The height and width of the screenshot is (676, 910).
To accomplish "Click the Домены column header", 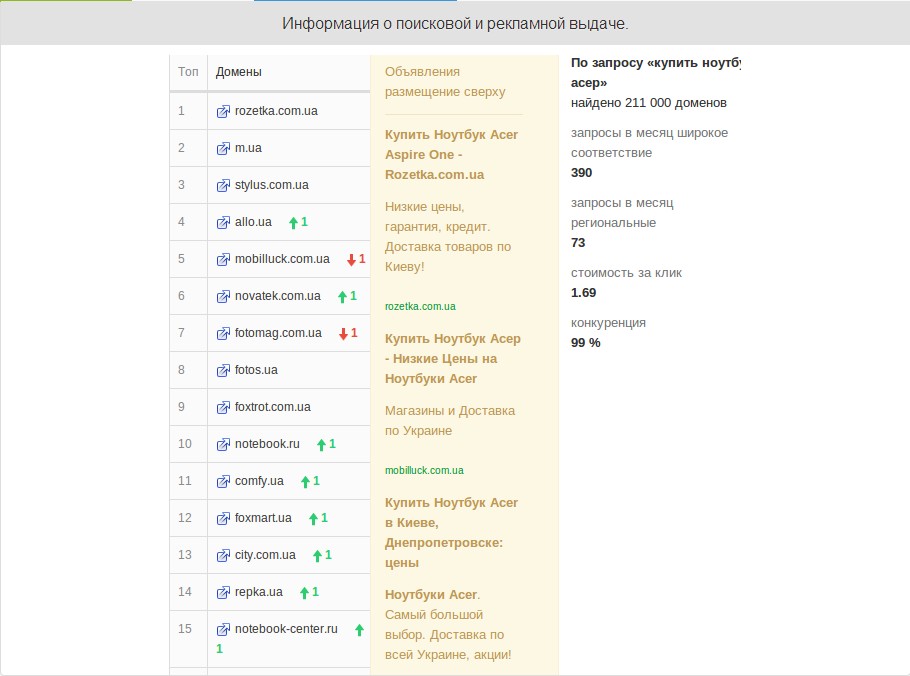I will (239, 72).
